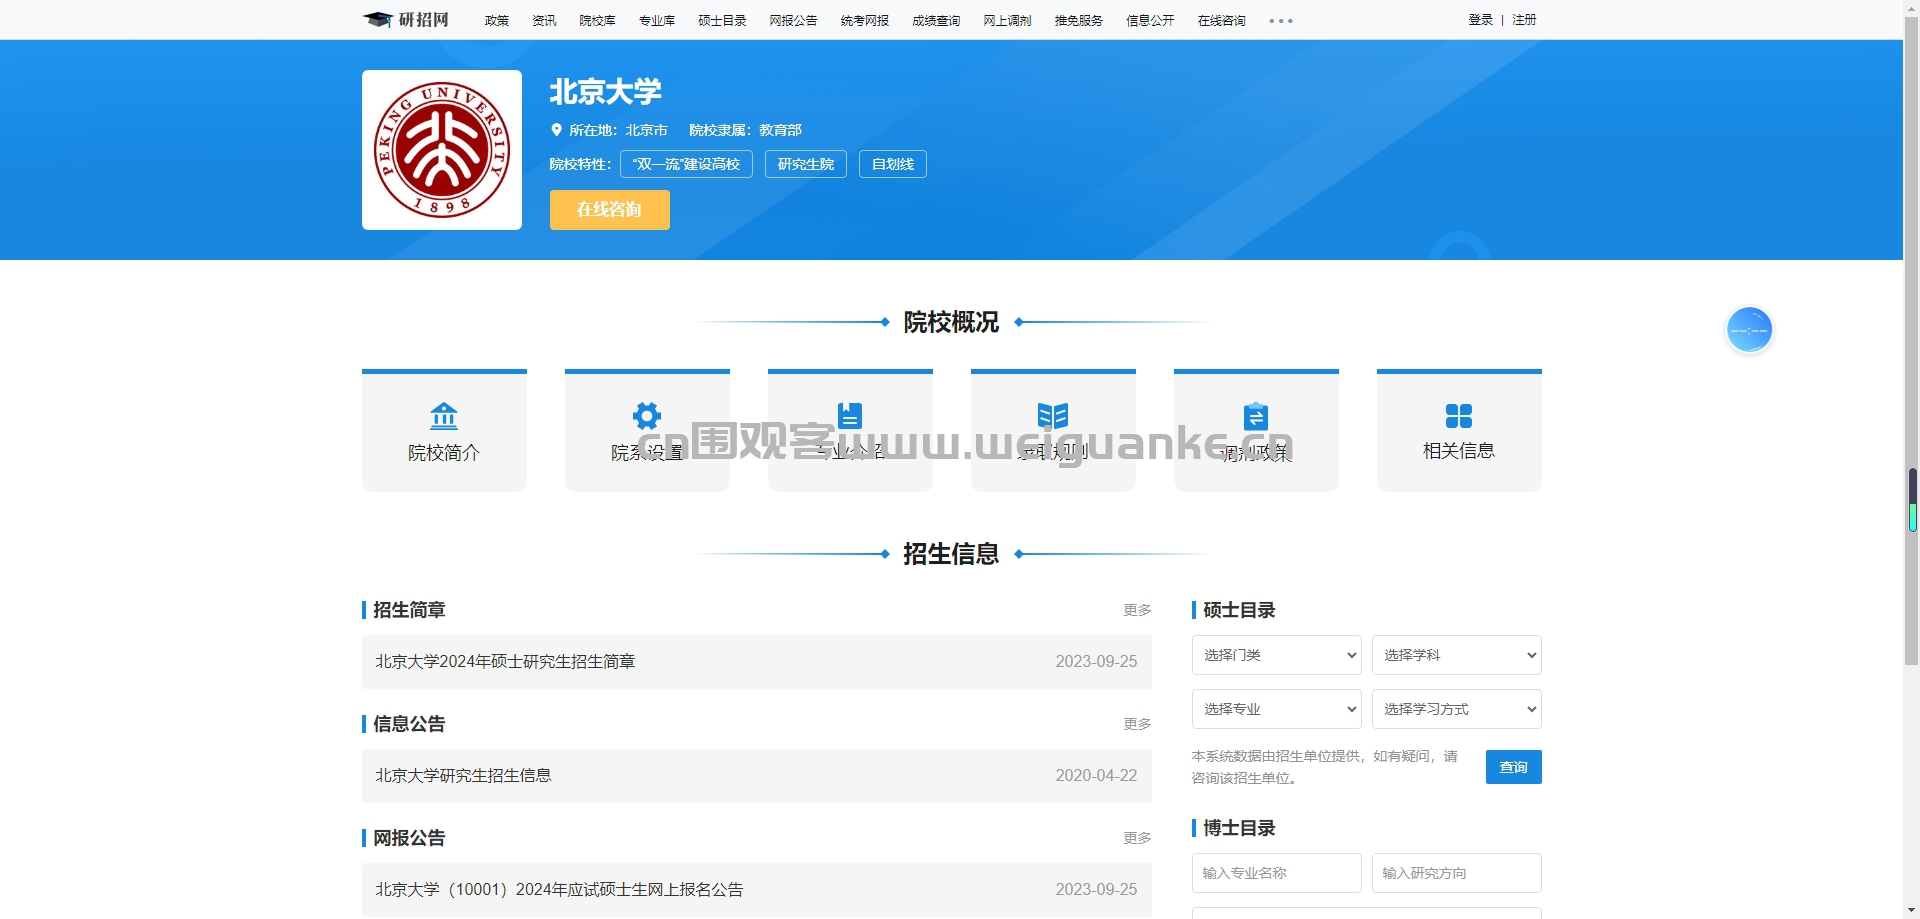The image size is (1920, 919).
Task: Click the 输入研究方向 input field
Action: (1456, 873)
